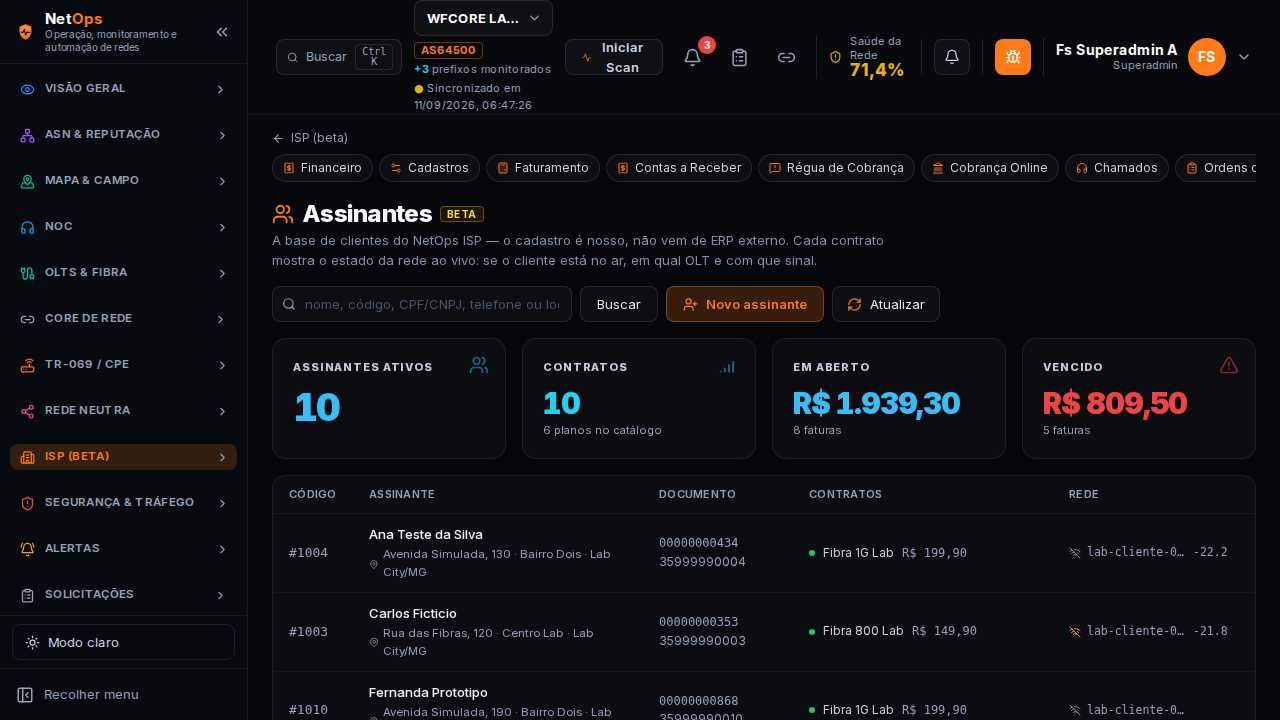Expand ASN & Reputação chevron
The width and height of the screenshot is (1280, 720).
point(222,135)
